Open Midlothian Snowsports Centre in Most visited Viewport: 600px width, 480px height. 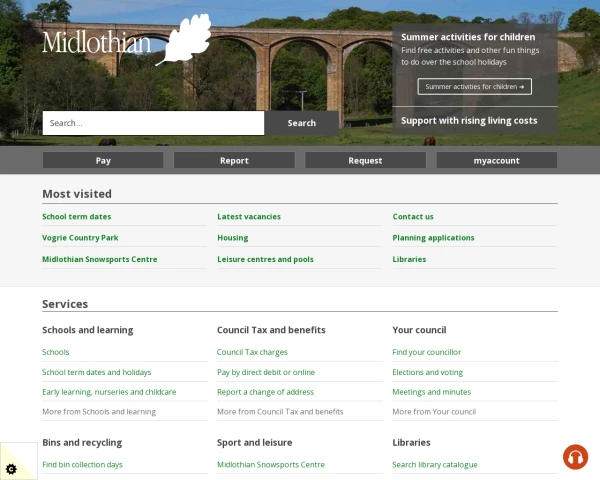point(99,259)
